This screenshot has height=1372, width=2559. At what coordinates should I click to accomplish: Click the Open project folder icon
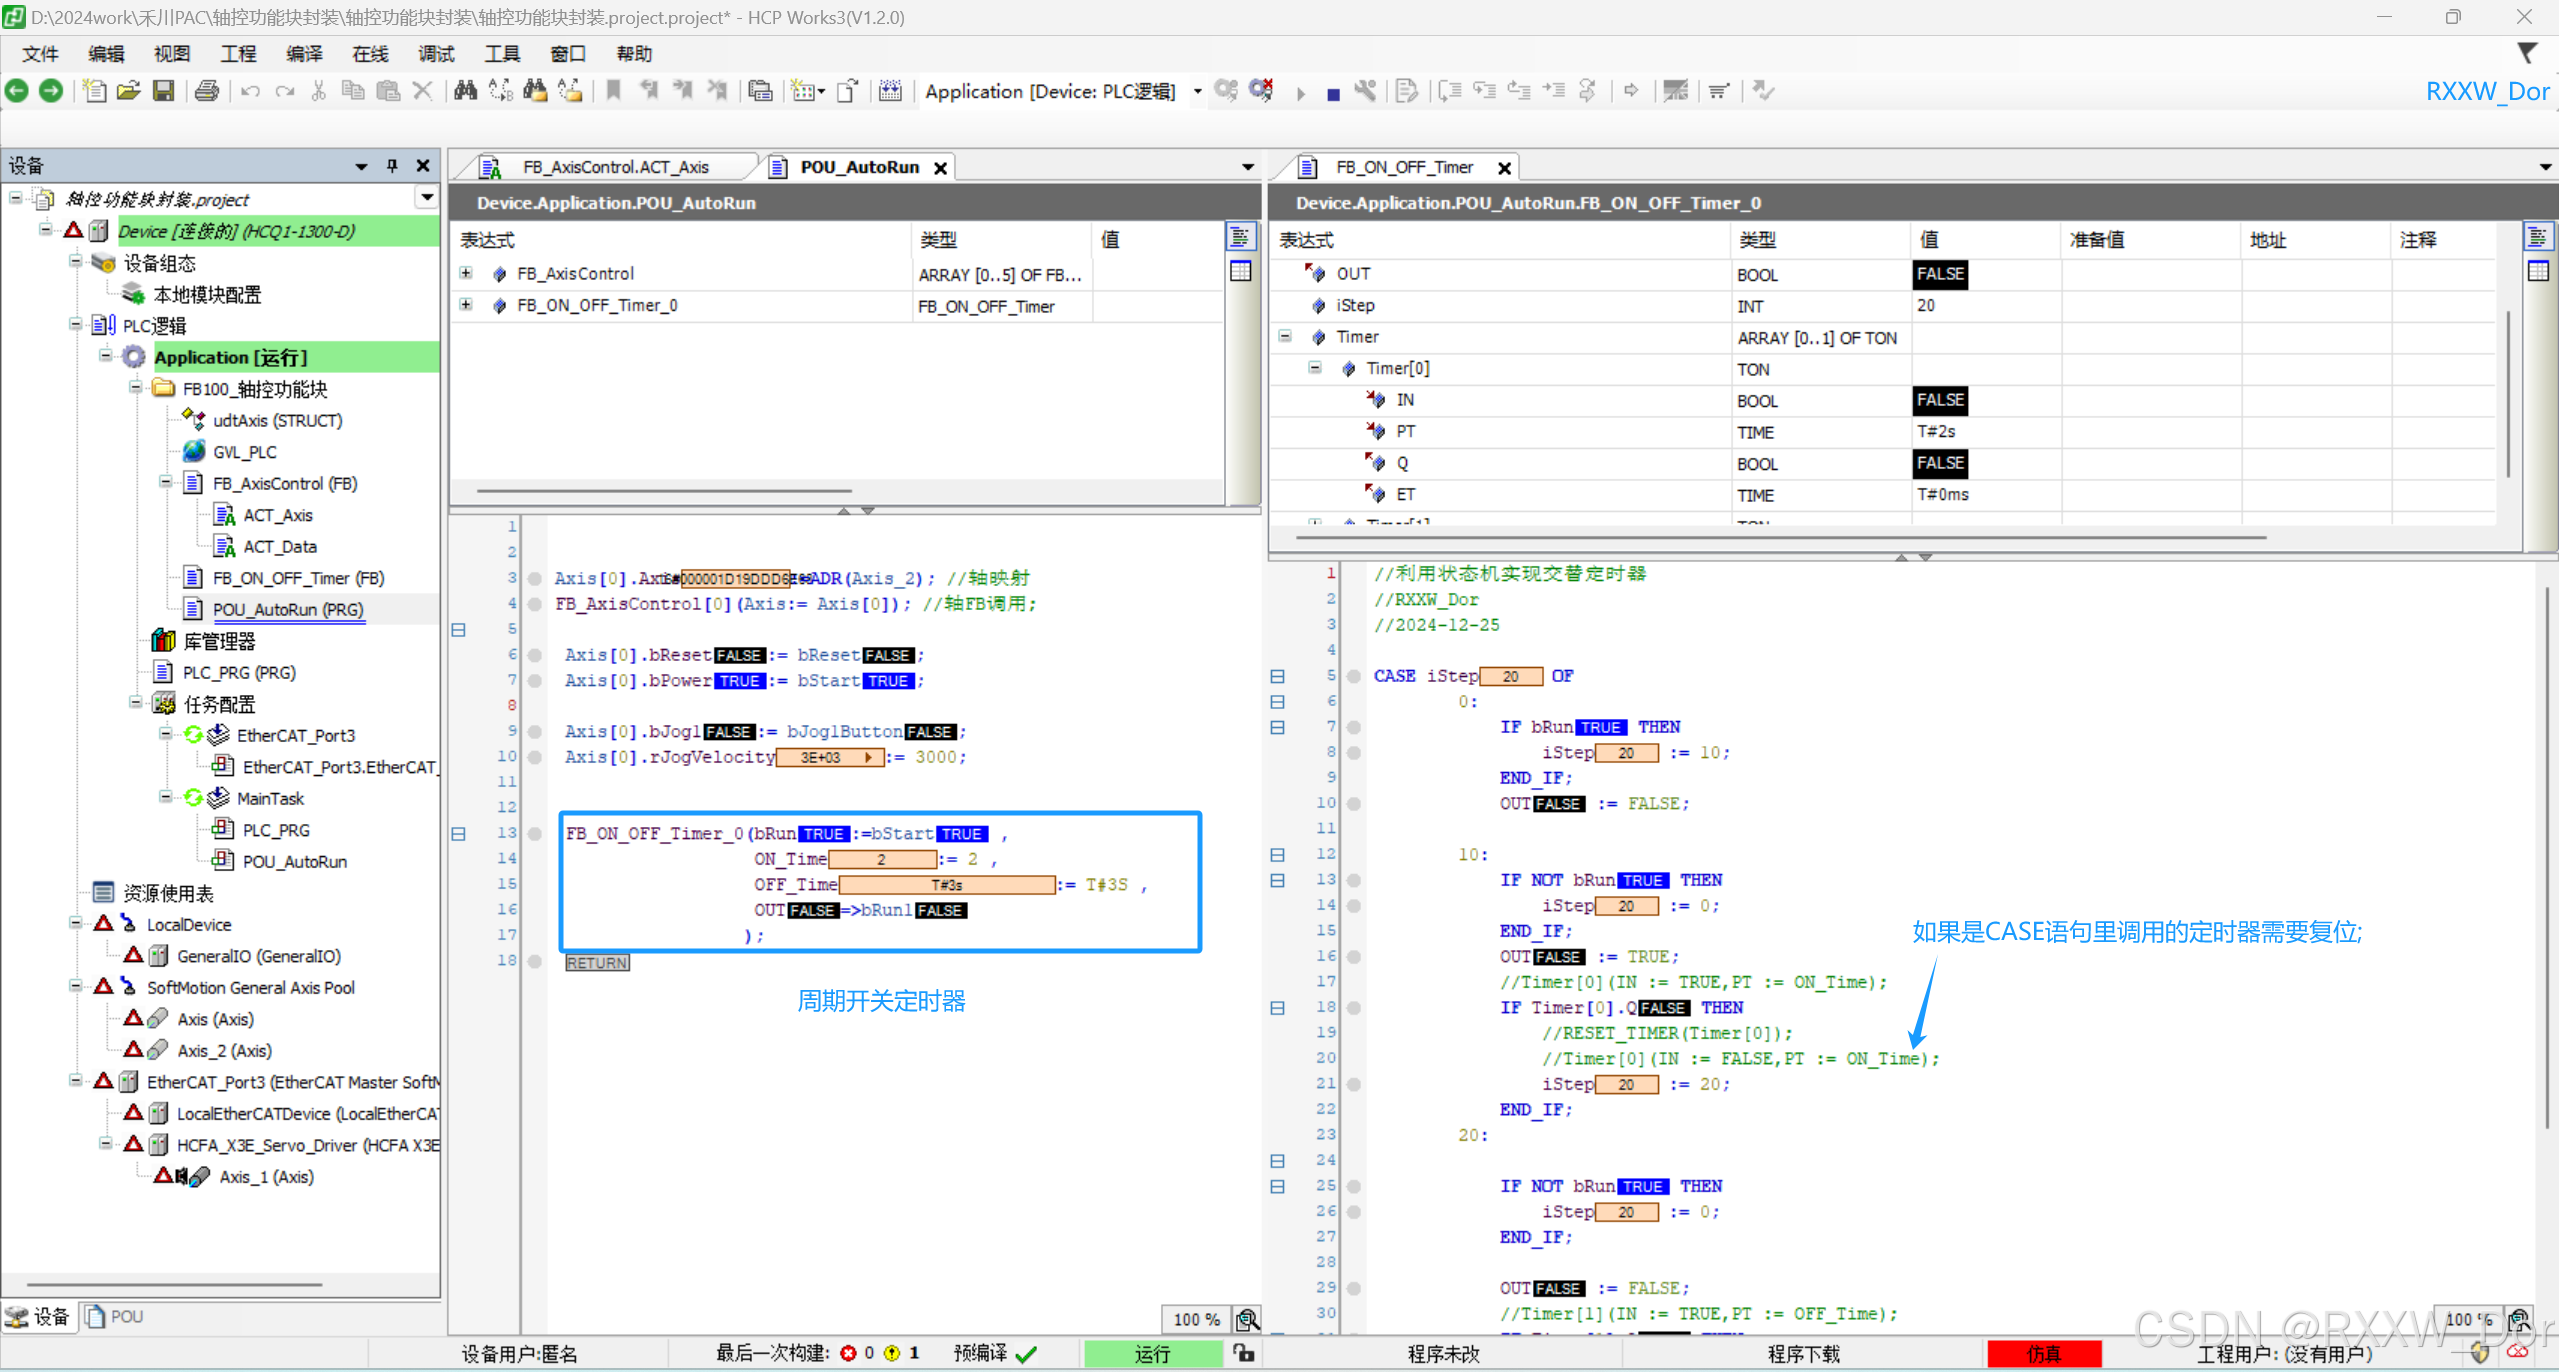(x=128, y=91)
